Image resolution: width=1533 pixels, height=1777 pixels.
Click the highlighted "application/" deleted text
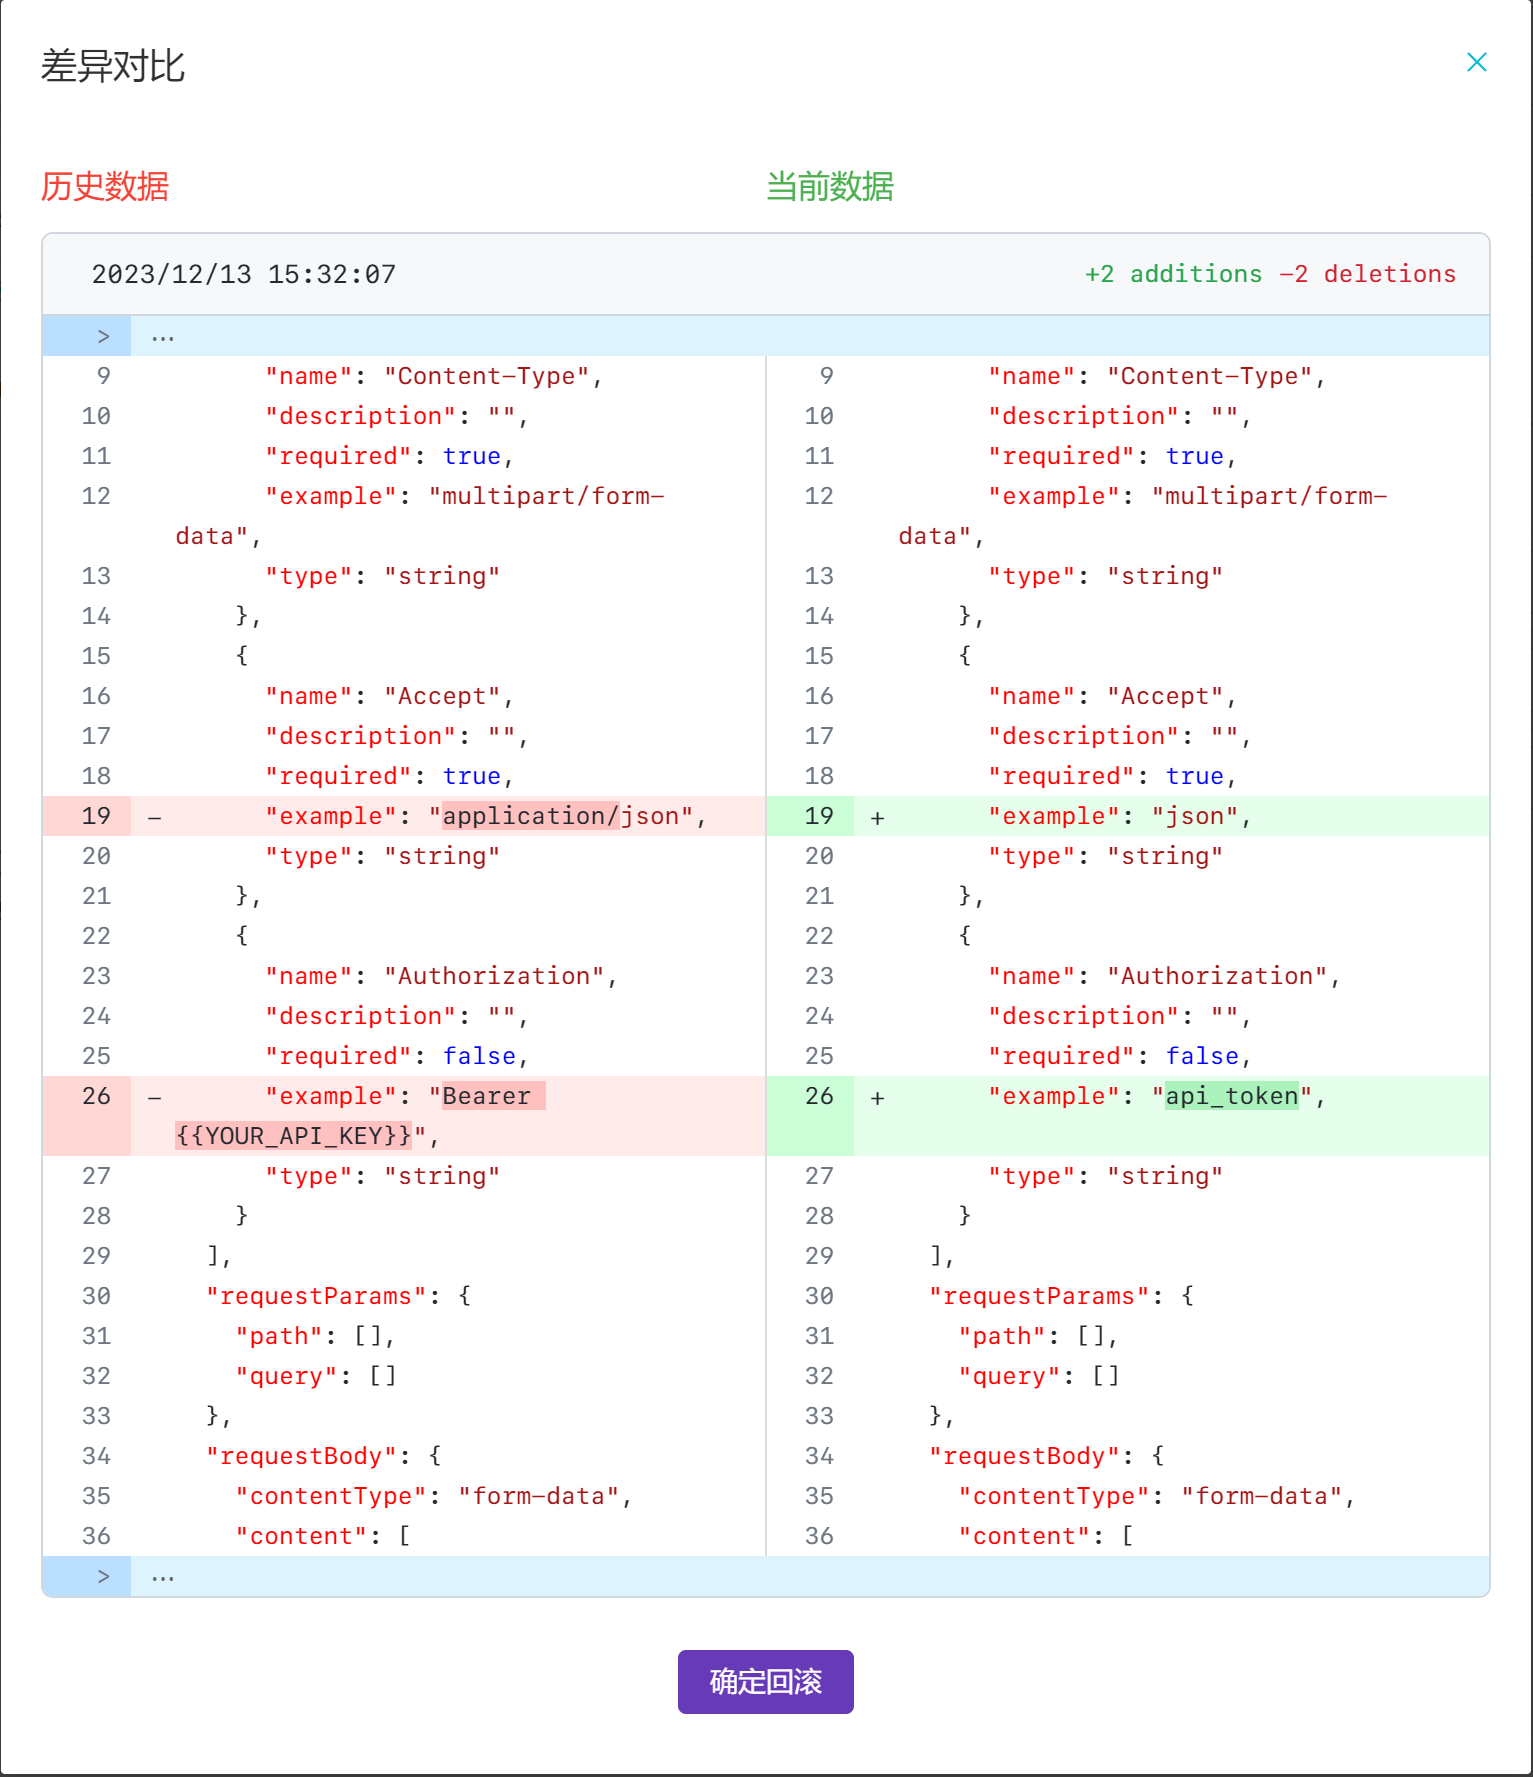tap(531, 816)
